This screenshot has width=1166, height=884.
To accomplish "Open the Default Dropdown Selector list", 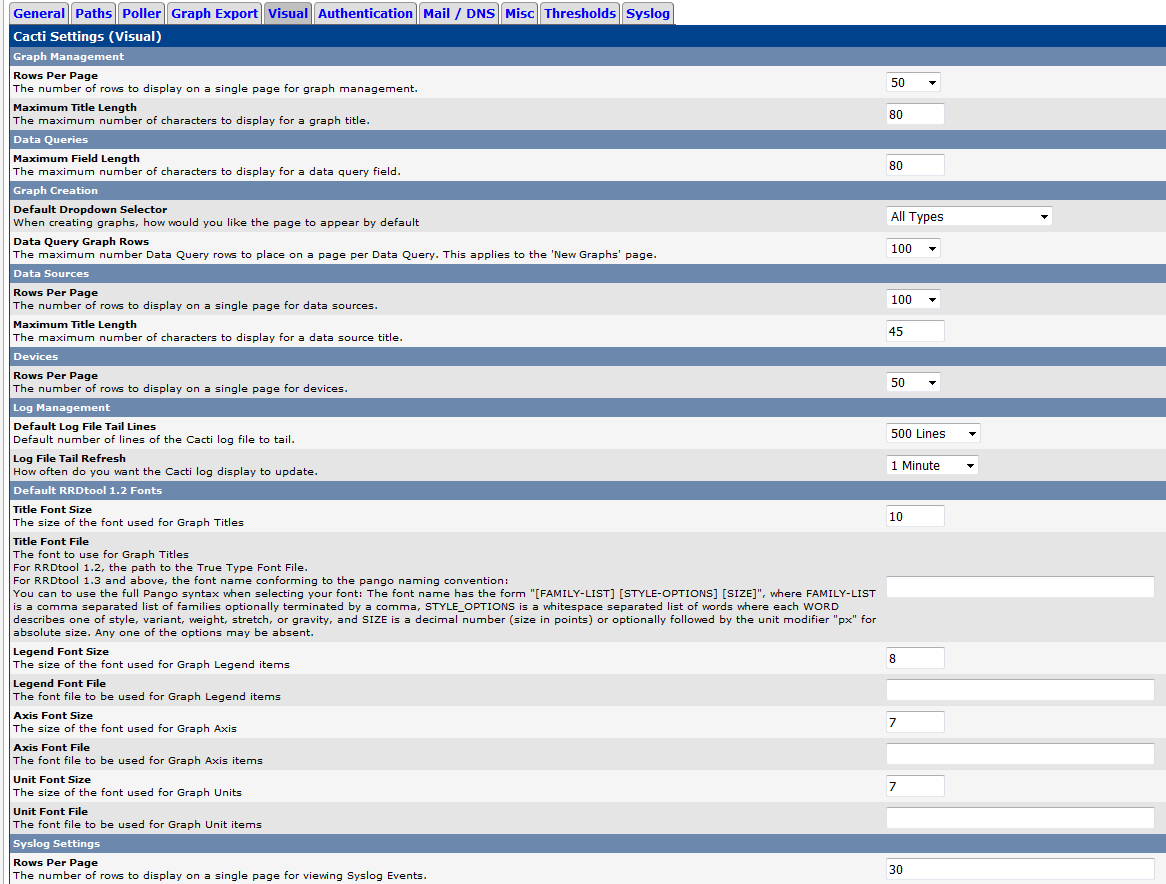I will [969, 217].
